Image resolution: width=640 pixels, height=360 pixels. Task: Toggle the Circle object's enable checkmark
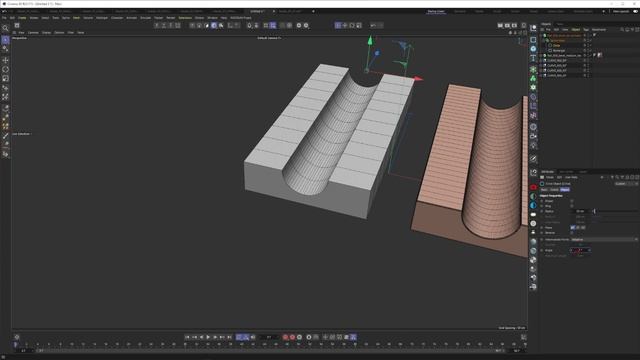tap(590, 45)
